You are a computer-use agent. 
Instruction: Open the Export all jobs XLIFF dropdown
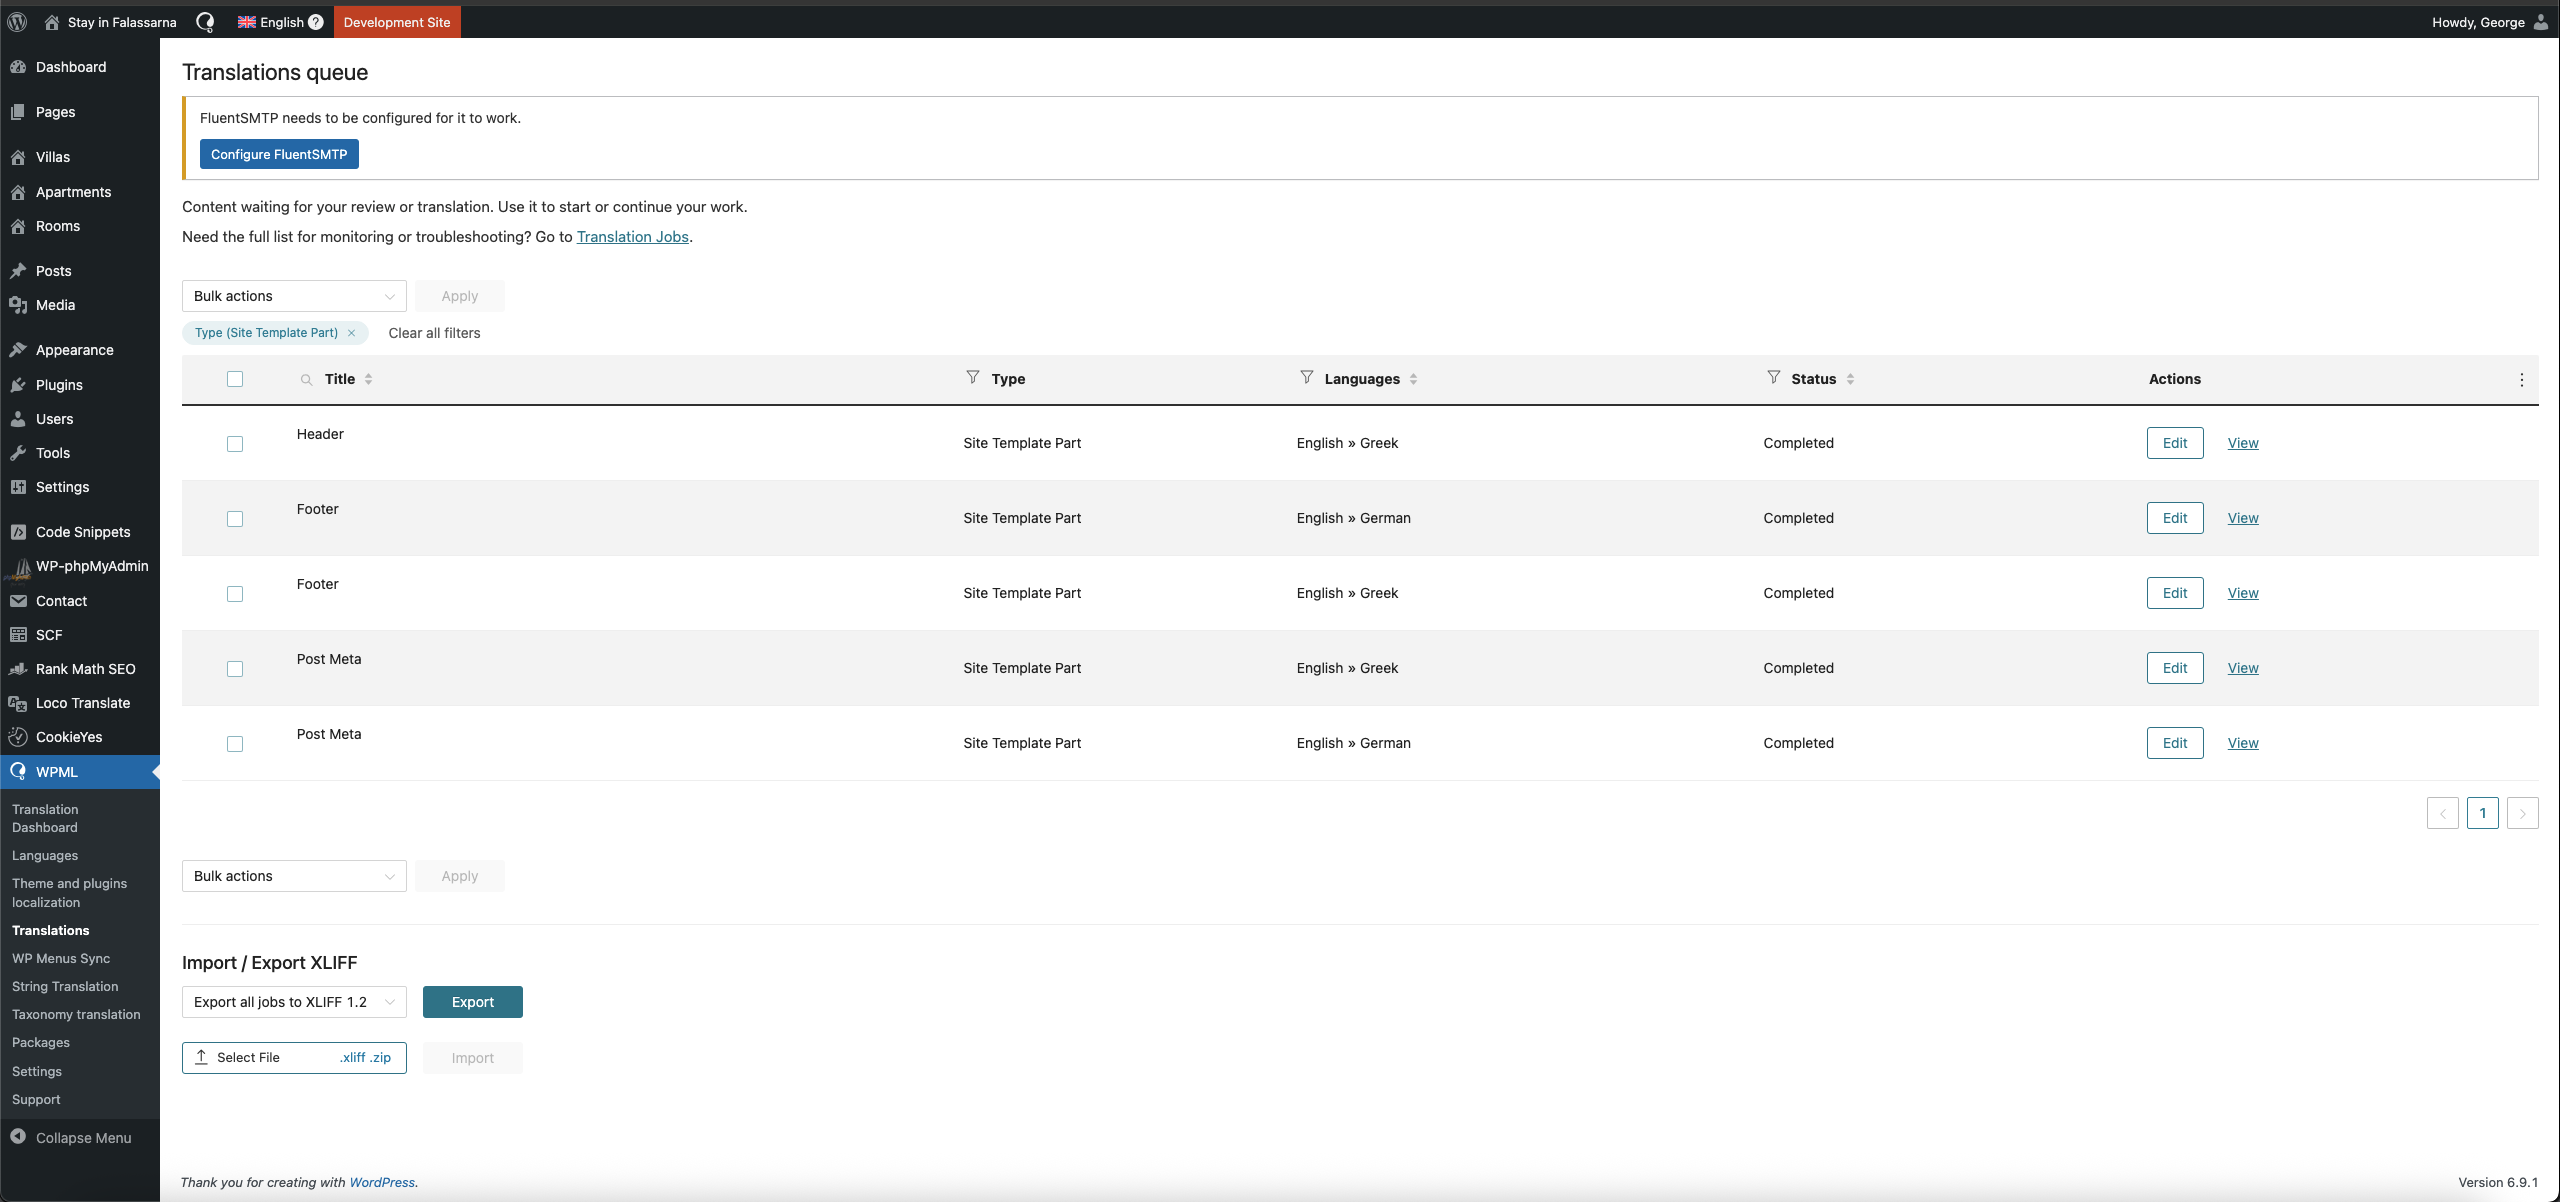[x=294, y=1002]
